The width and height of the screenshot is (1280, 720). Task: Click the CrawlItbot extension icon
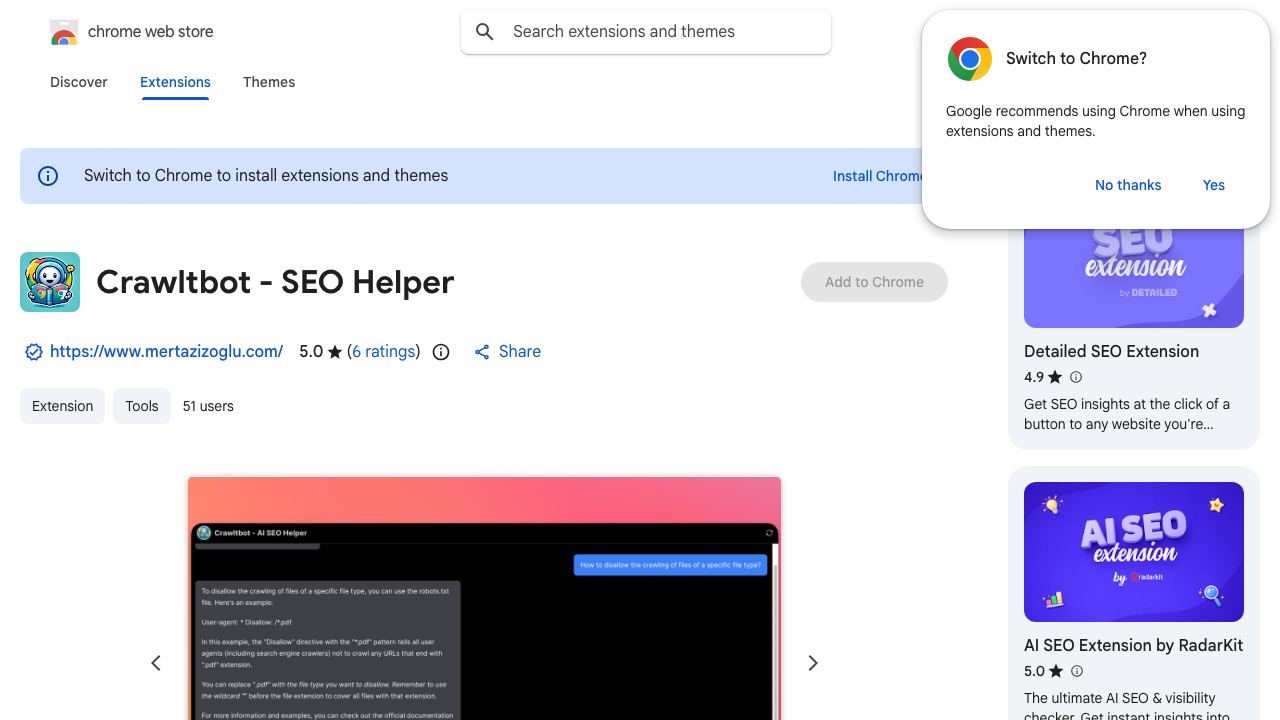tap(50, 282)
